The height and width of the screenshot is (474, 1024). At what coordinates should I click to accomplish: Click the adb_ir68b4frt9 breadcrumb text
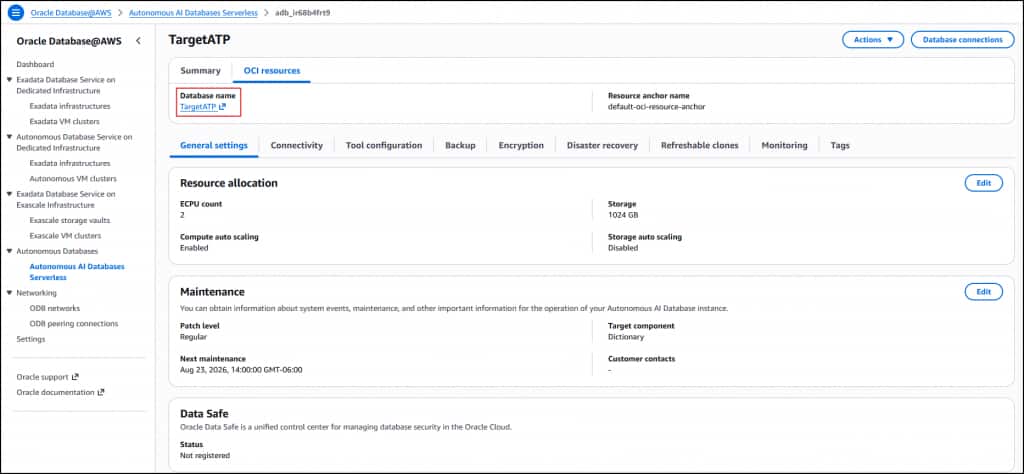click(302, 12)
